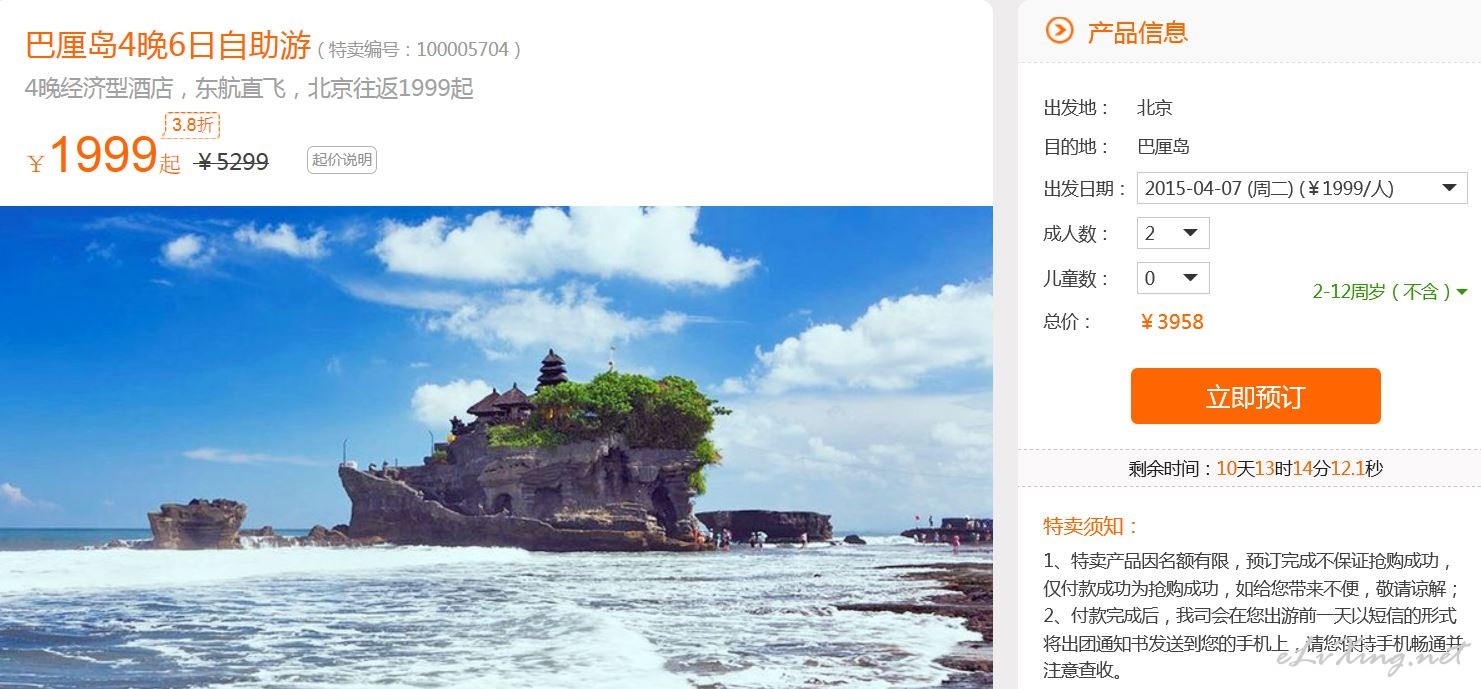Click the 3.8折 discount badge
The image size is (1481, 689).
point(192,125)
